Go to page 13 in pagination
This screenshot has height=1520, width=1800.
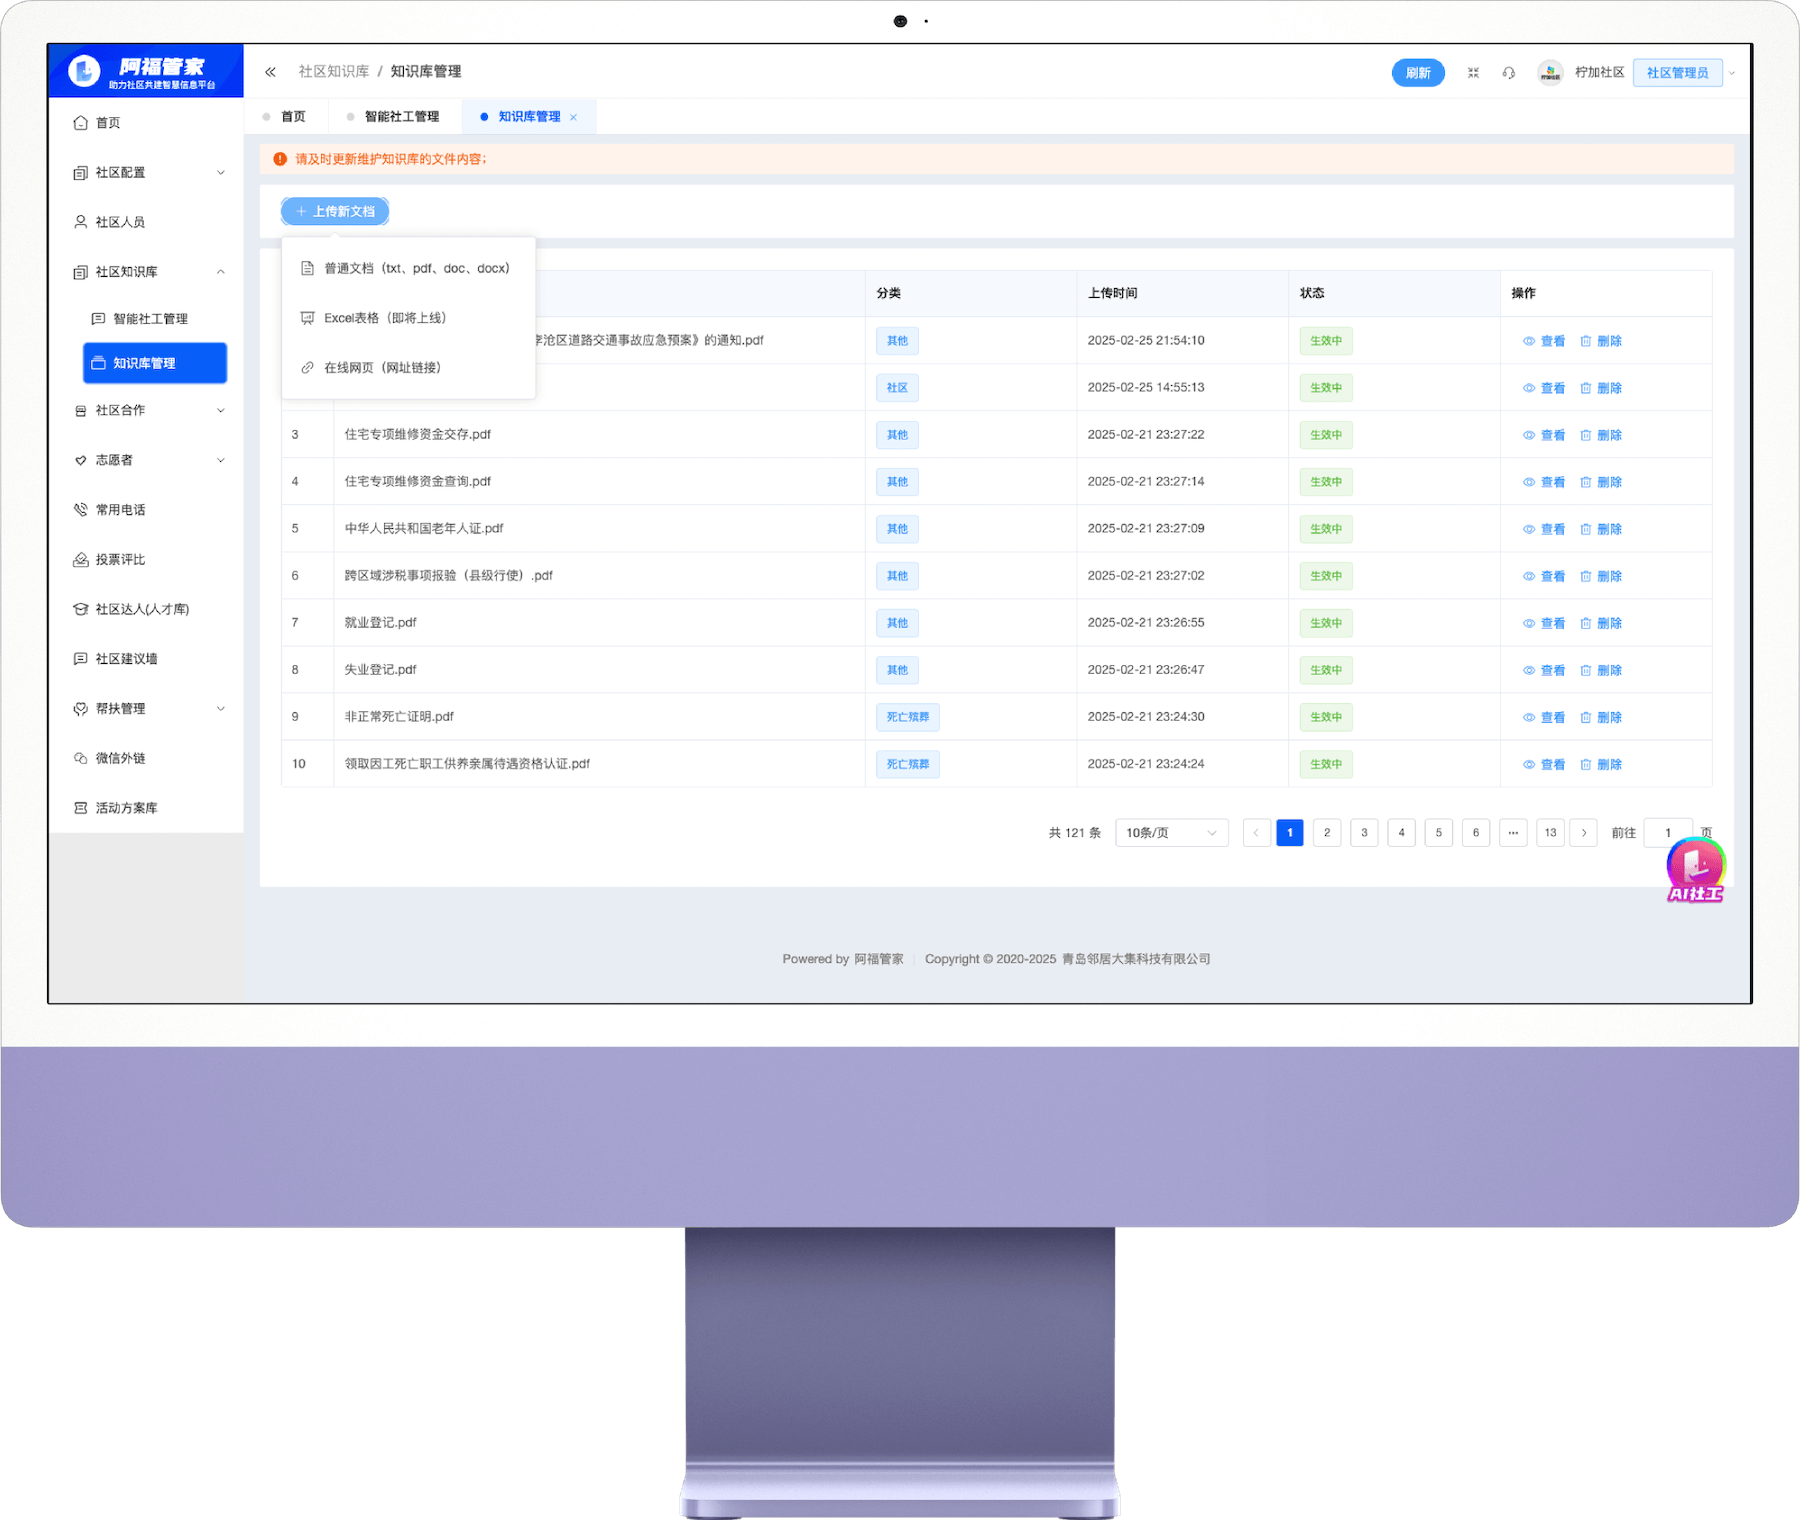coord(1550,833)
